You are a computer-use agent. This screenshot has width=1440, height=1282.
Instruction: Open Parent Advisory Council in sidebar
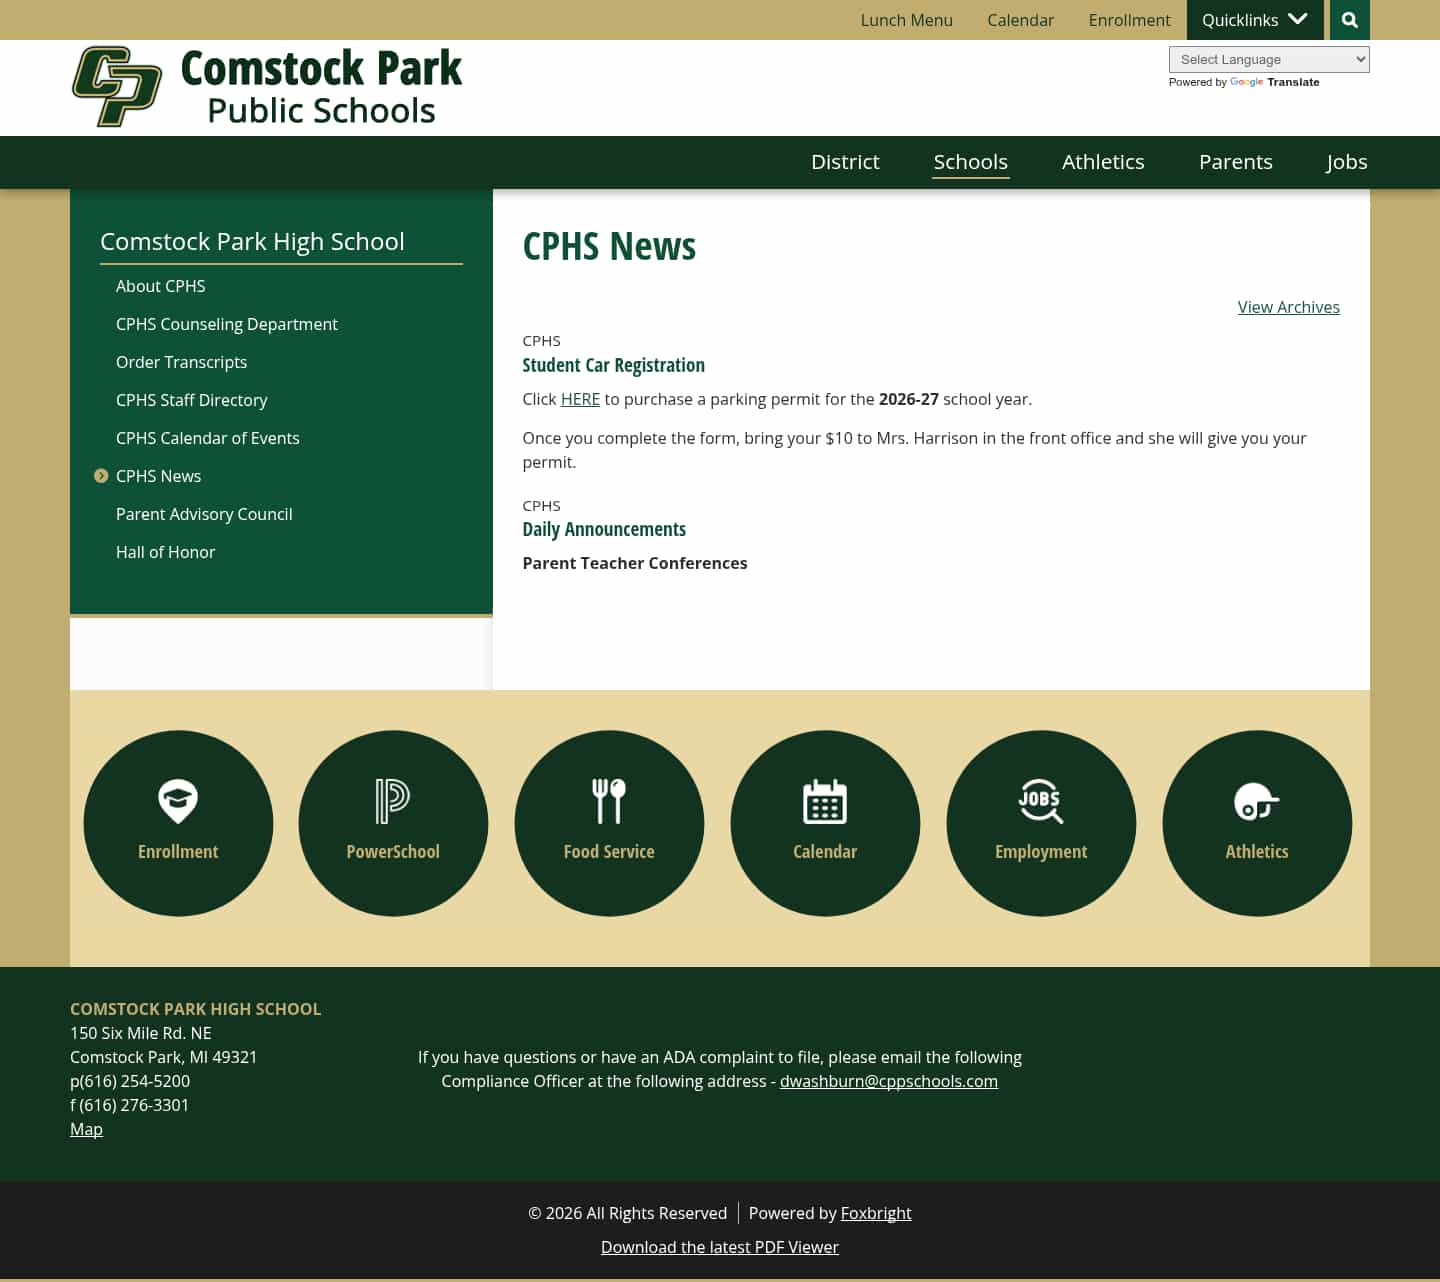click(x=204, y=514)
